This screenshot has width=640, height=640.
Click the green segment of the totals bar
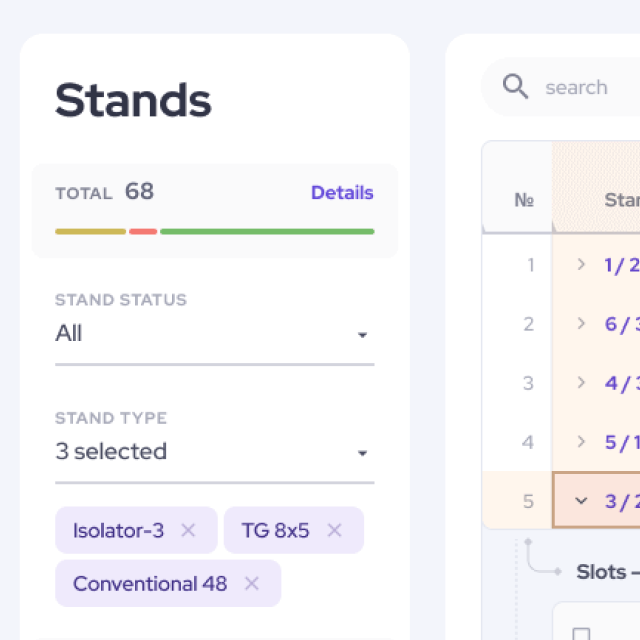point(267,231)
